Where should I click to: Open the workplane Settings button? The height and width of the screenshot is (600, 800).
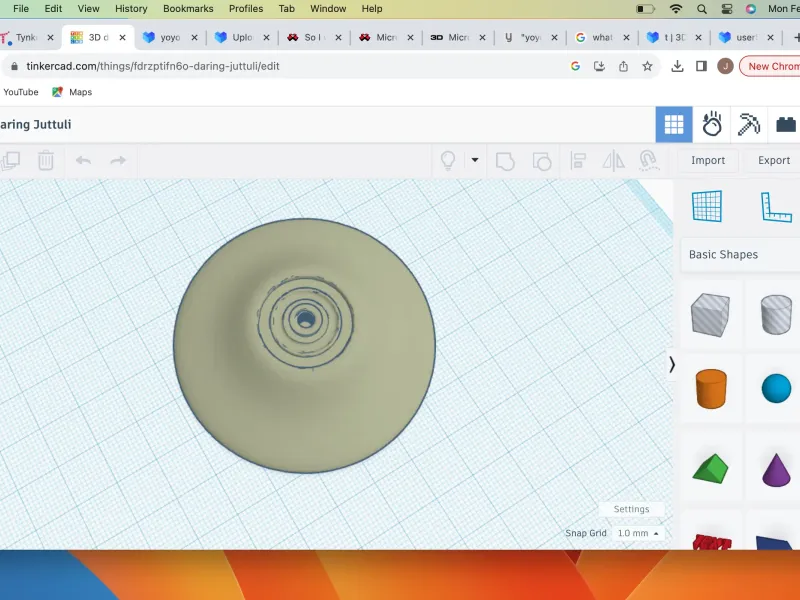pyautogui.click(x=631, y=509)
